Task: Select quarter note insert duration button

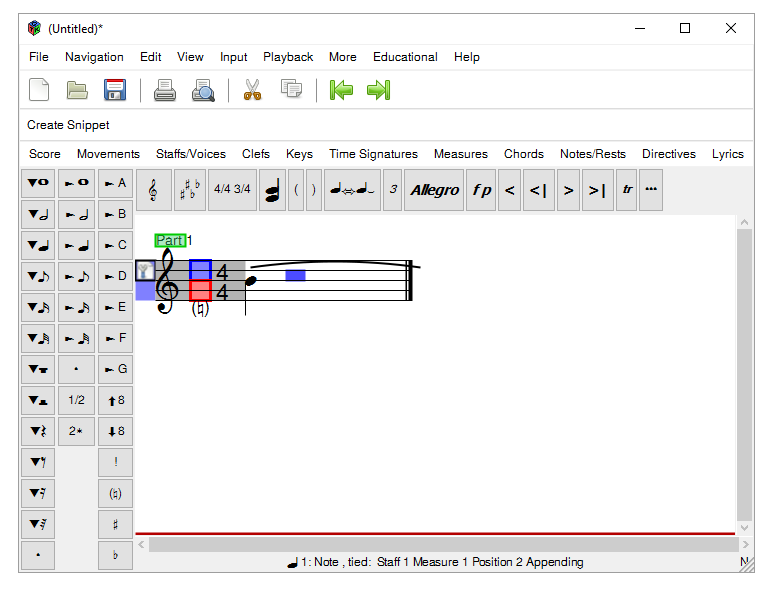Action: pos(38,245)
